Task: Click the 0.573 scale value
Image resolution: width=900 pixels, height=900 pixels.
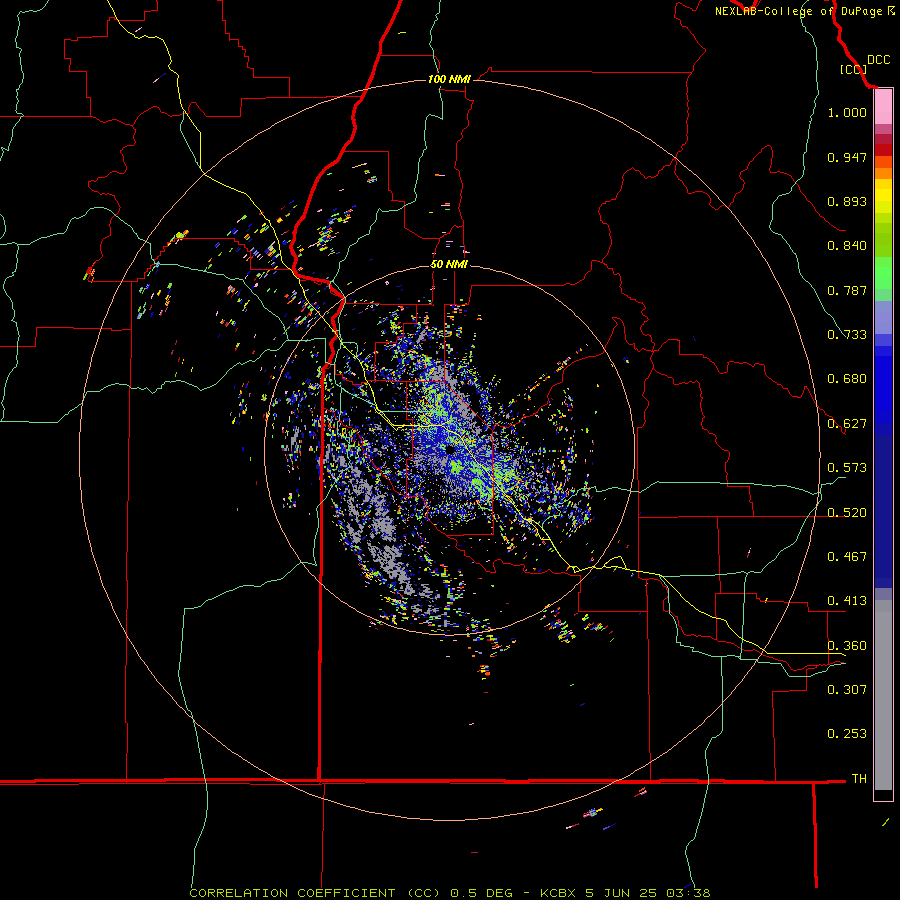Action: coord(847,468)
